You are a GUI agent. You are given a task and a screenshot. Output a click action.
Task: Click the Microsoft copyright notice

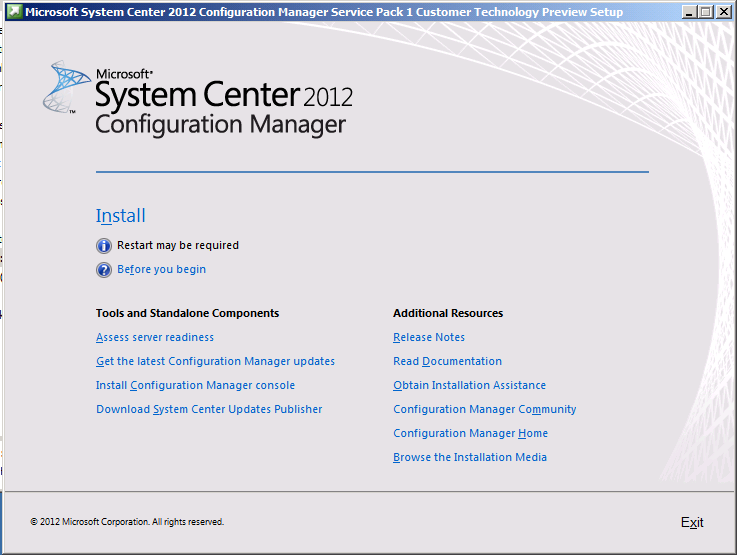pyautogui.click(x=127, y=522)
